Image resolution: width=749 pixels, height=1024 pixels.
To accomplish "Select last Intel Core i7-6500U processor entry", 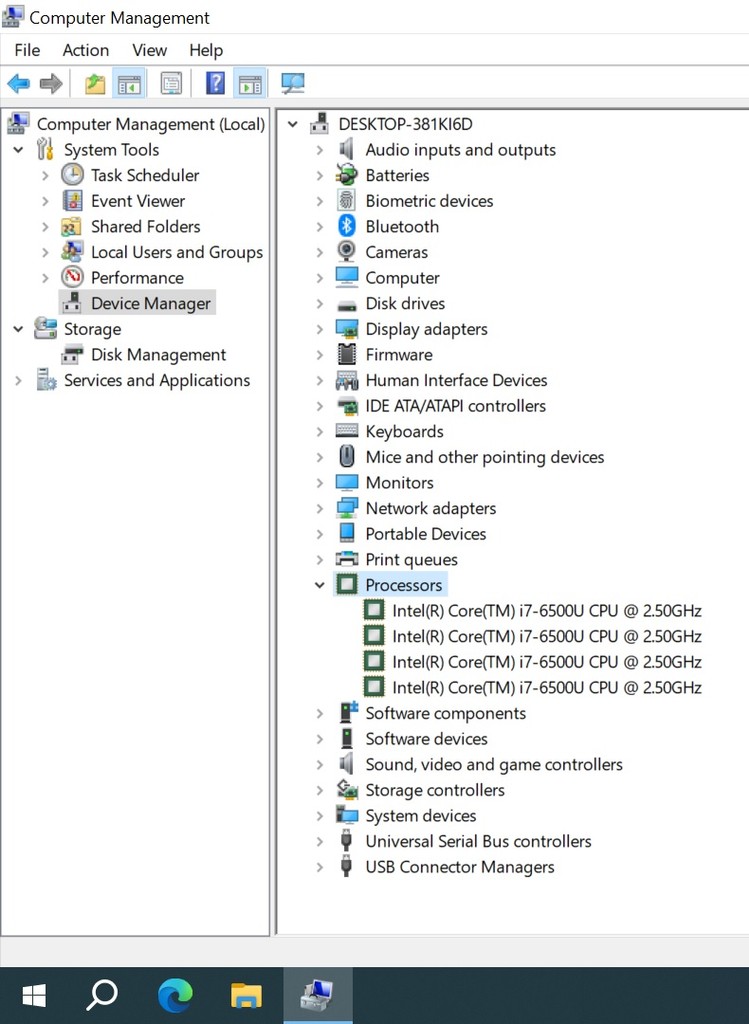I will coord(547,687).
